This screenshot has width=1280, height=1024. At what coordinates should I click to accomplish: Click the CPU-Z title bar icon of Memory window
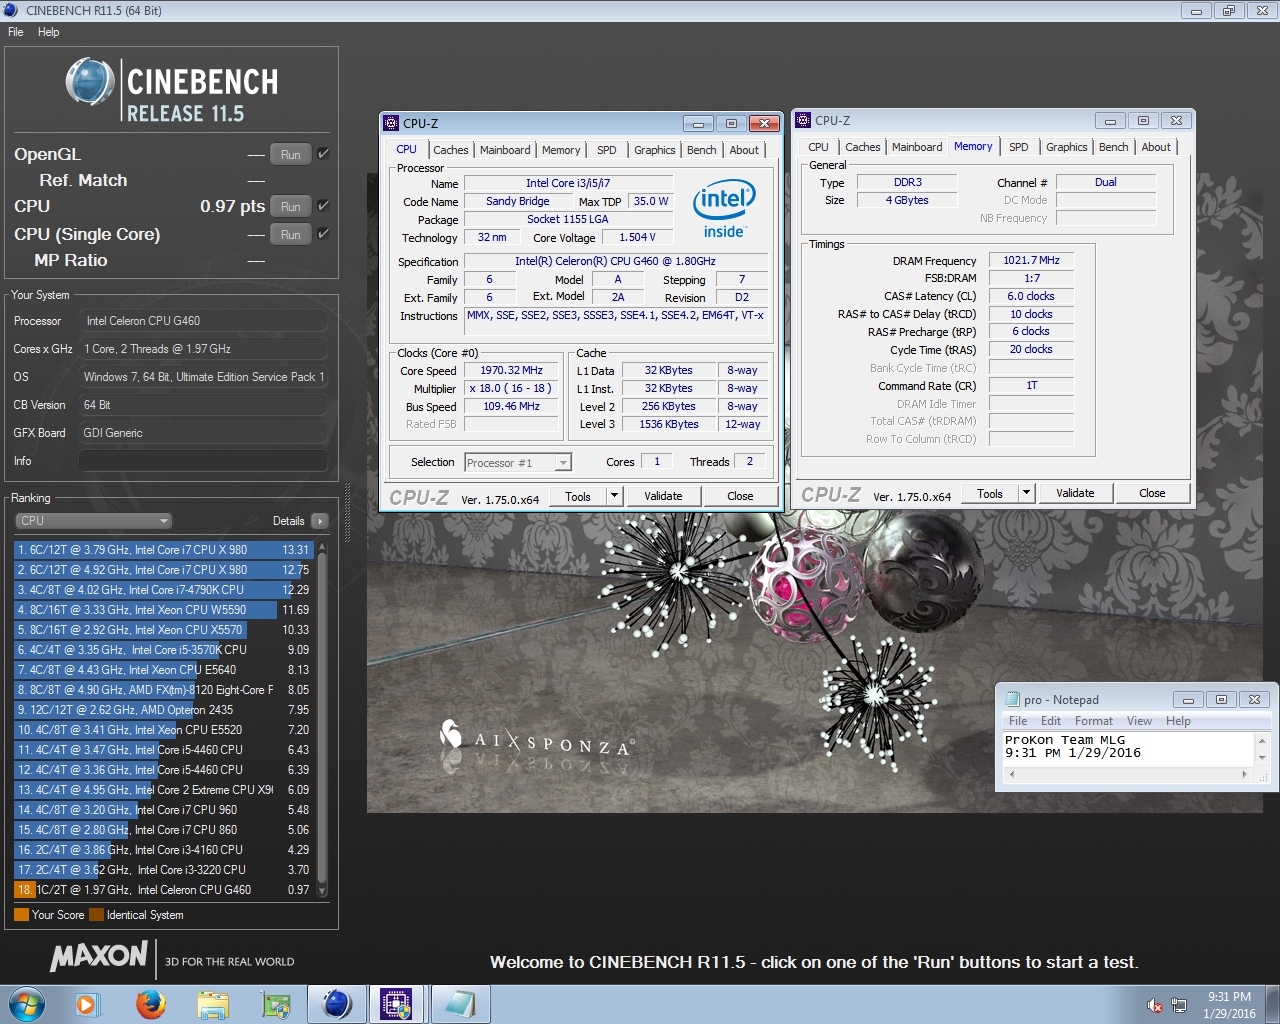click(803, 120)
